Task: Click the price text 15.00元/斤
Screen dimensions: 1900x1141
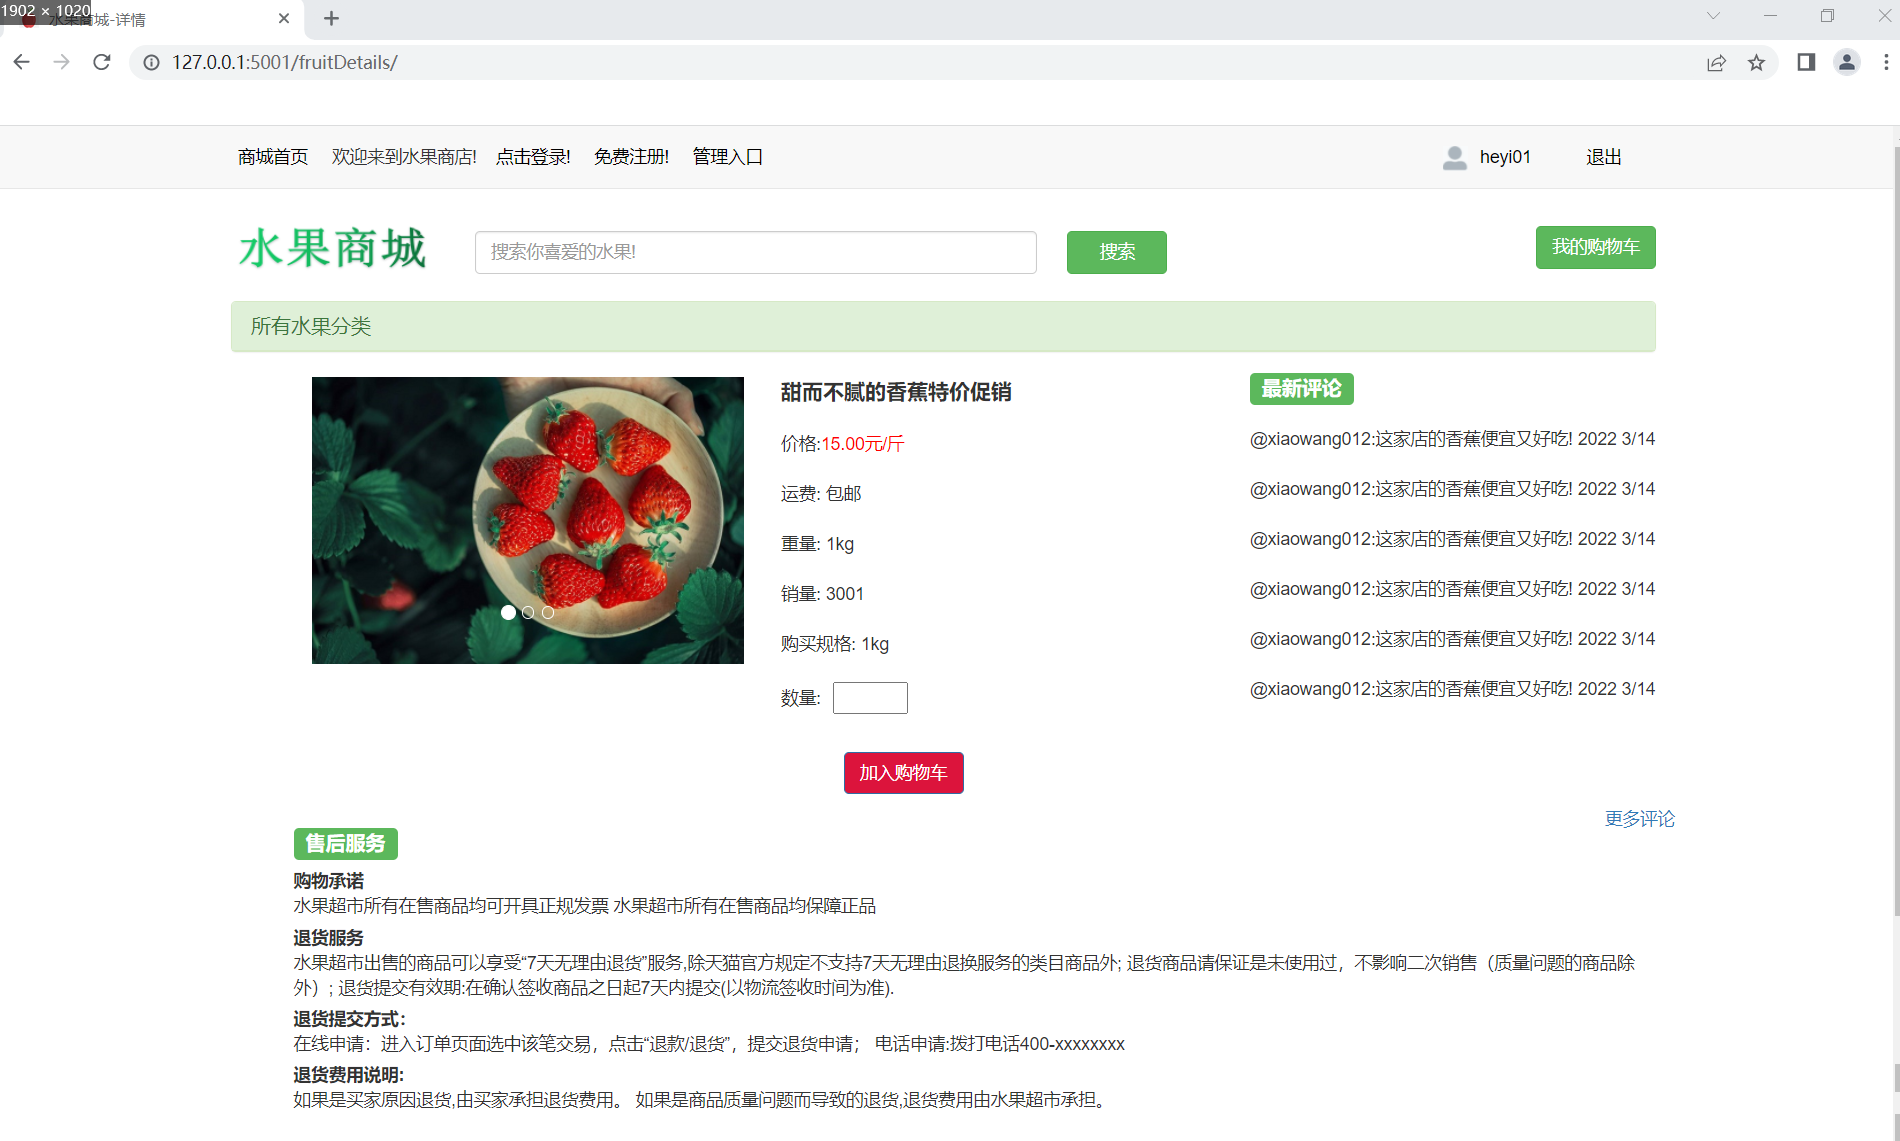Action: tap(863, 444)
